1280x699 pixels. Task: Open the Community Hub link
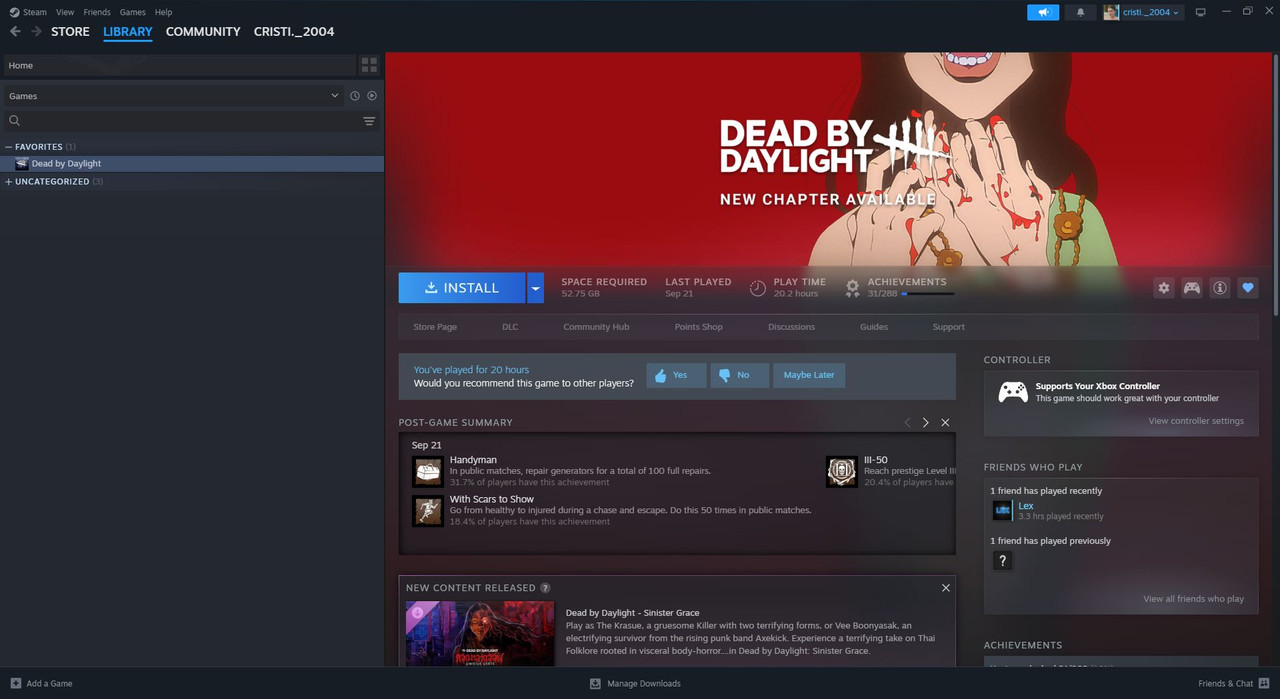click(x=596, y=327)
